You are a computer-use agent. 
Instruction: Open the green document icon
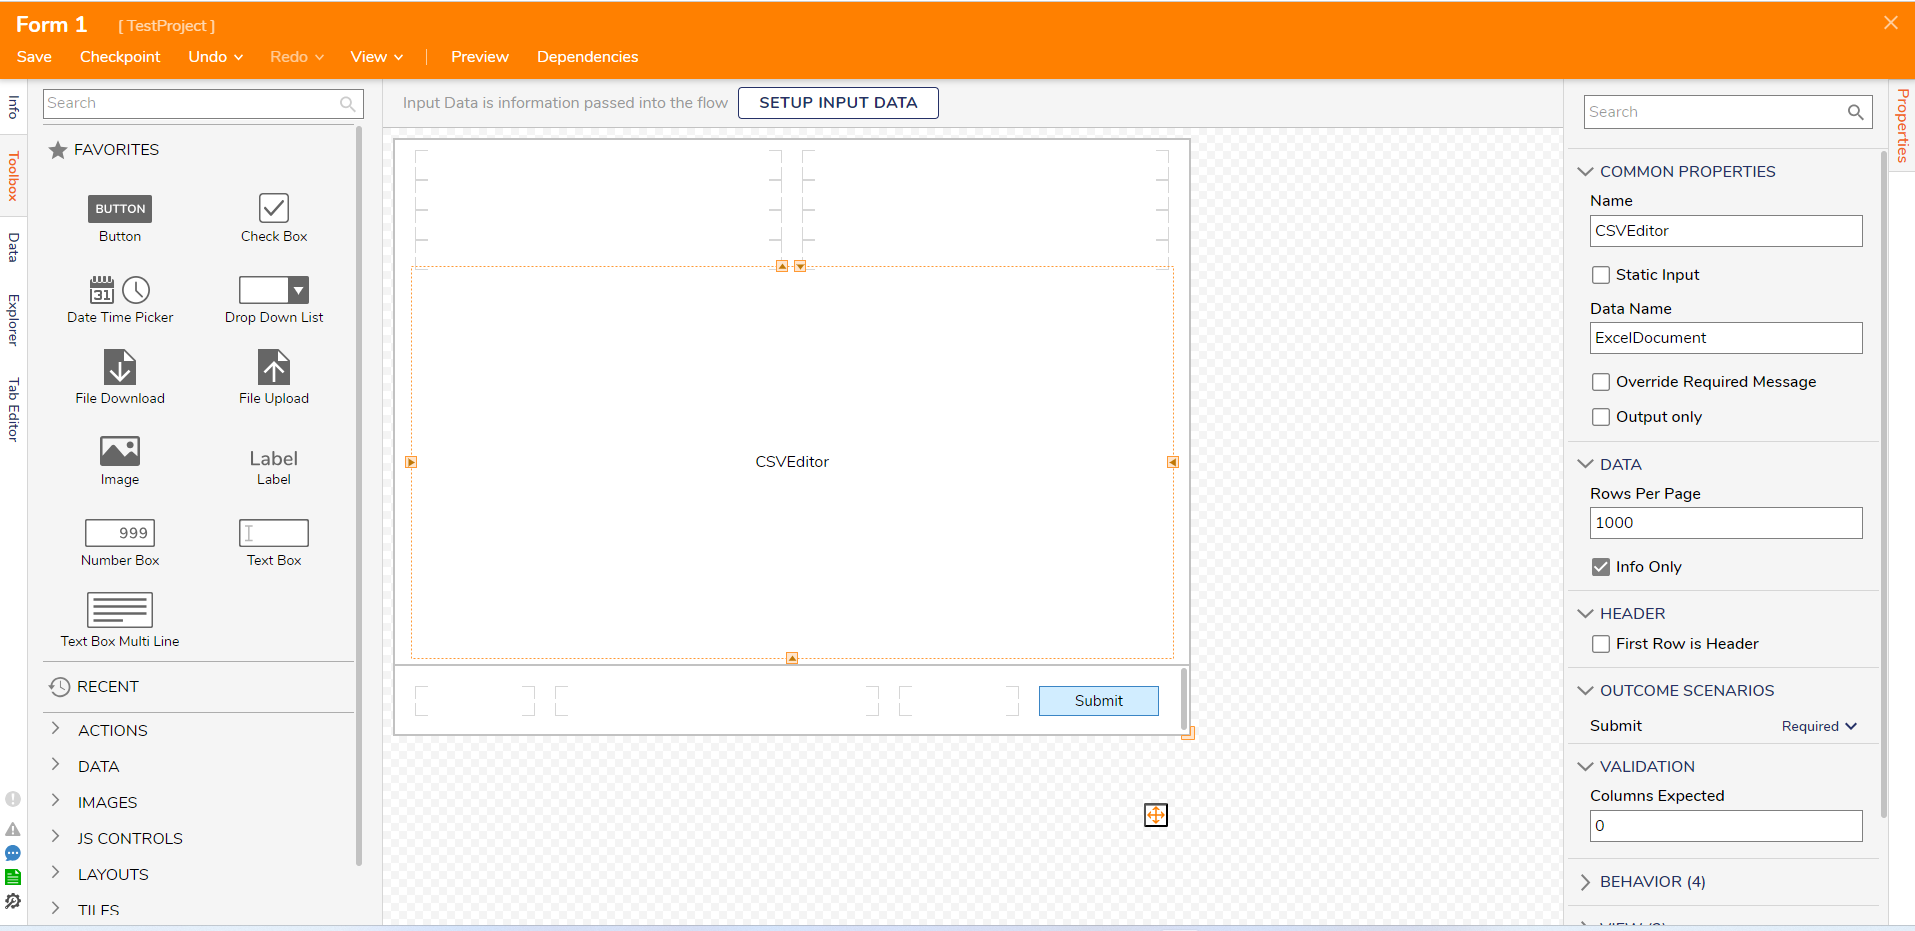coord(13,877)
